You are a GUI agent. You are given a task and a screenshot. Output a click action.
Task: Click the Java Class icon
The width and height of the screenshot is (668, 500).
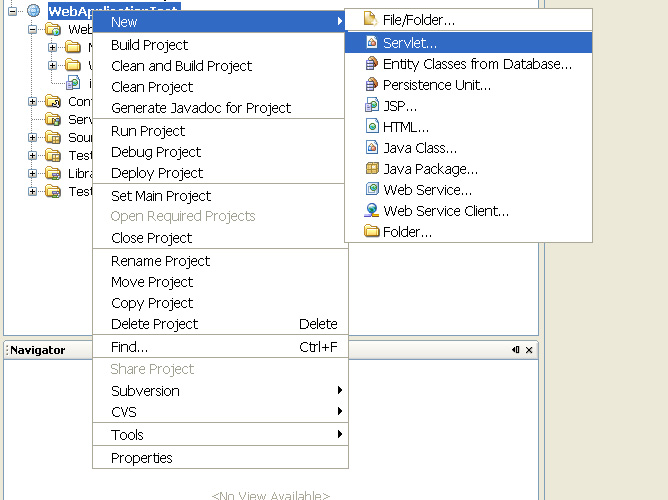point(372,148)
